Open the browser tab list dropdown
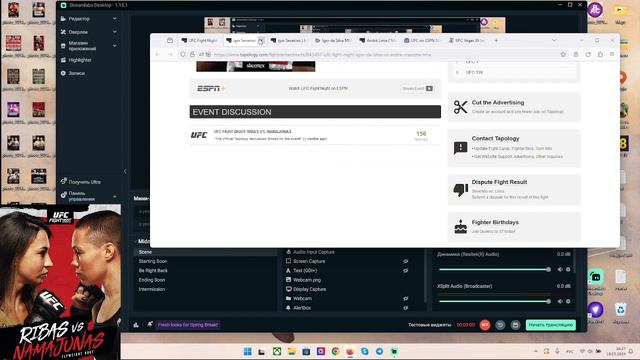 [554, 40]
